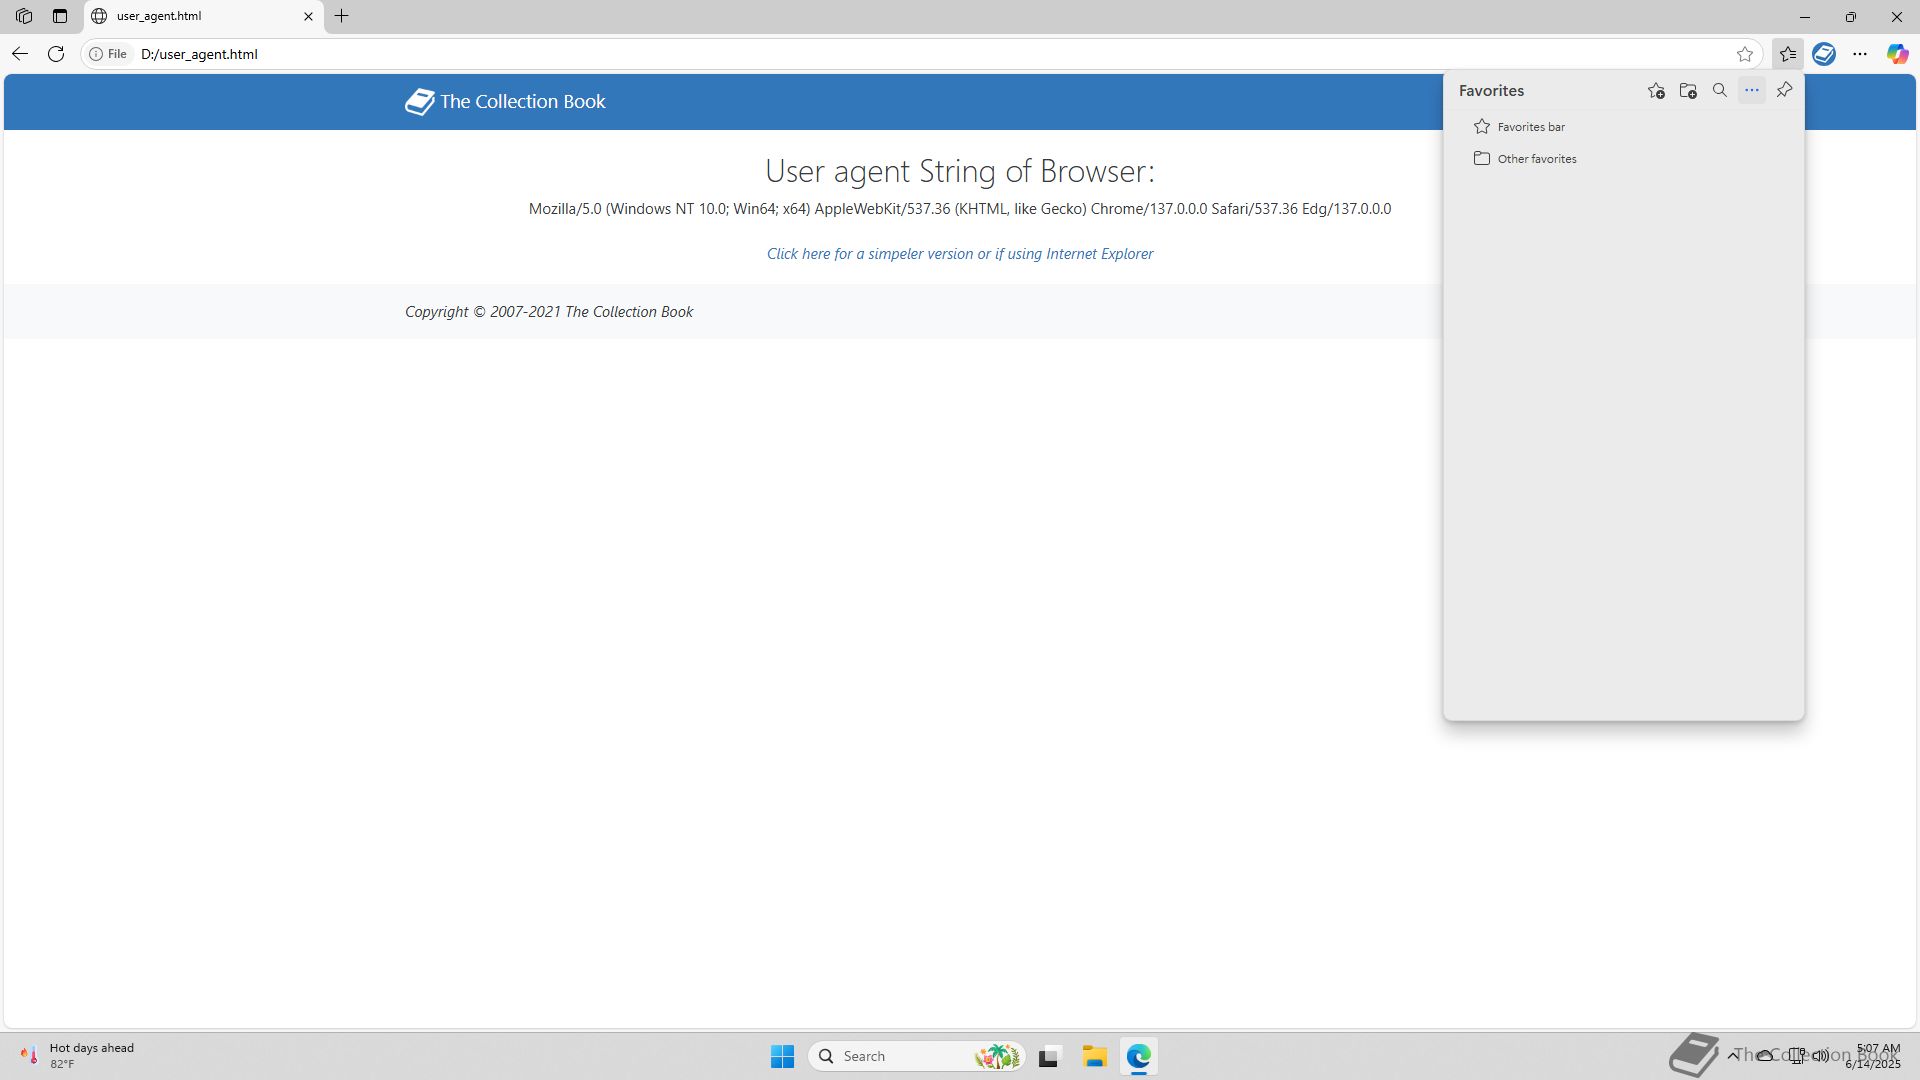
Task: Go back to previous page
Action: [x=20, y=54]
